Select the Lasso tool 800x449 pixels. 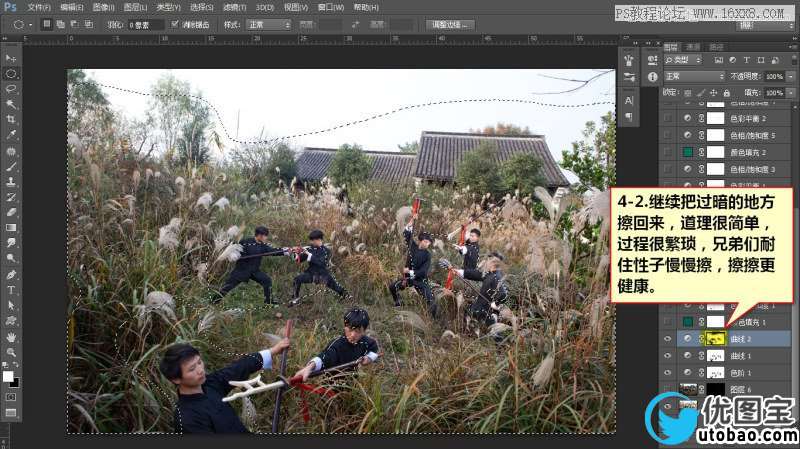click(11, 89)
